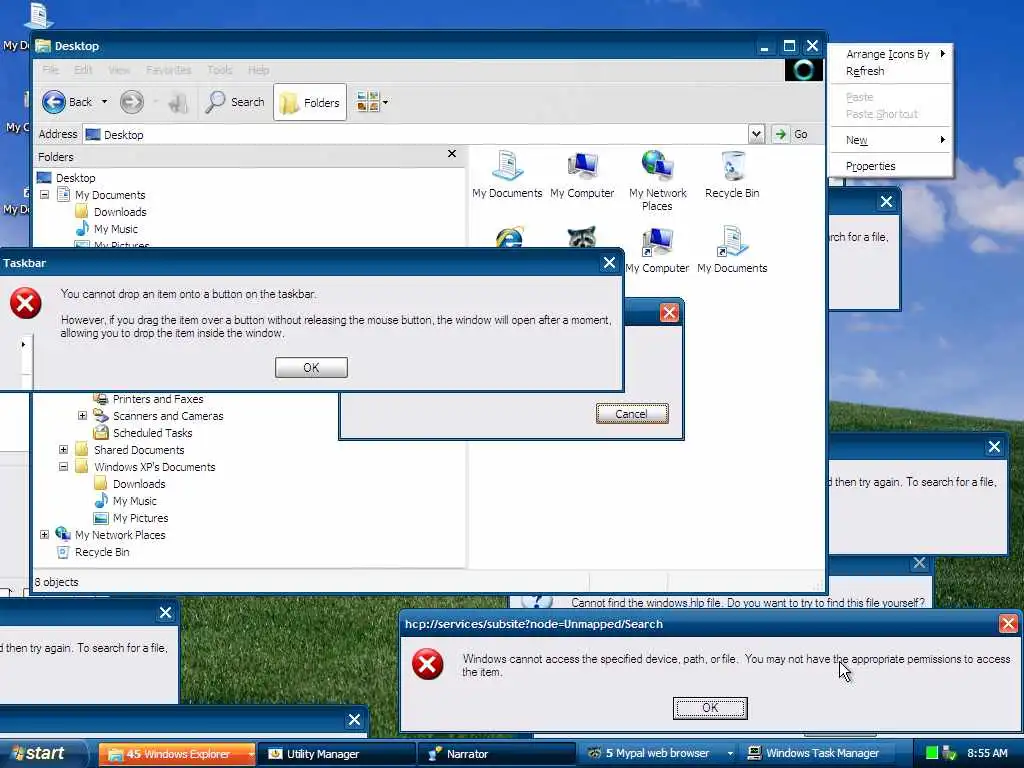1024x768 pixels.
Task: Close the hcp://services error dialog
Action: [x=1008, y=624]
